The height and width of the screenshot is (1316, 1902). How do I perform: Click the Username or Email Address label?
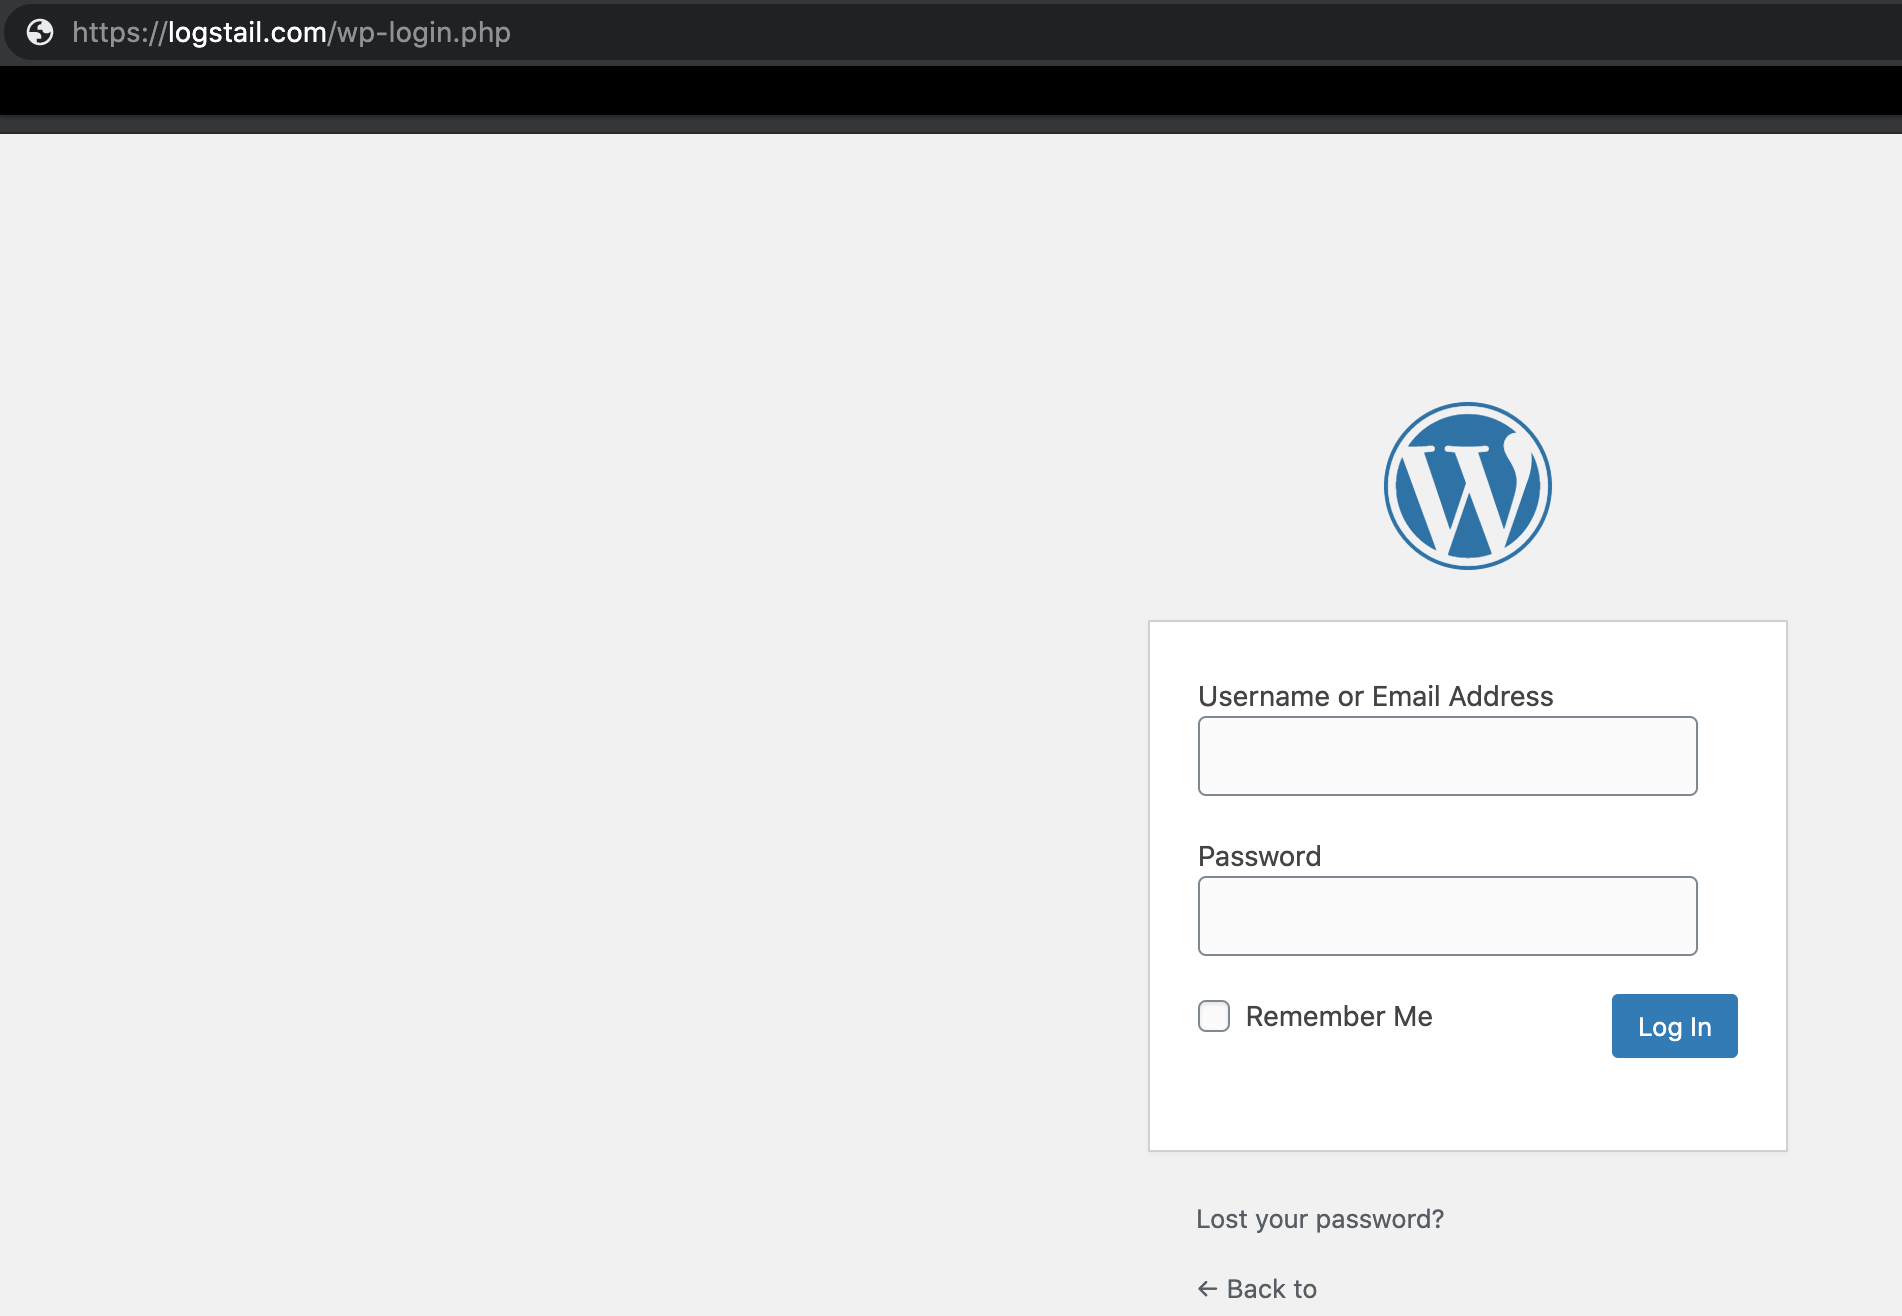tap(1375, 696)
